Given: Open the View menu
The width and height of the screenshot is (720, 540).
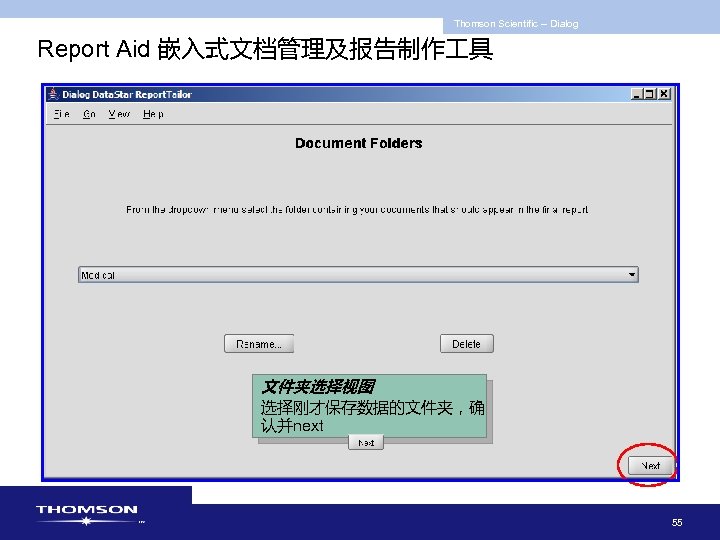Looking at the screenshot, I should point(119,114).
